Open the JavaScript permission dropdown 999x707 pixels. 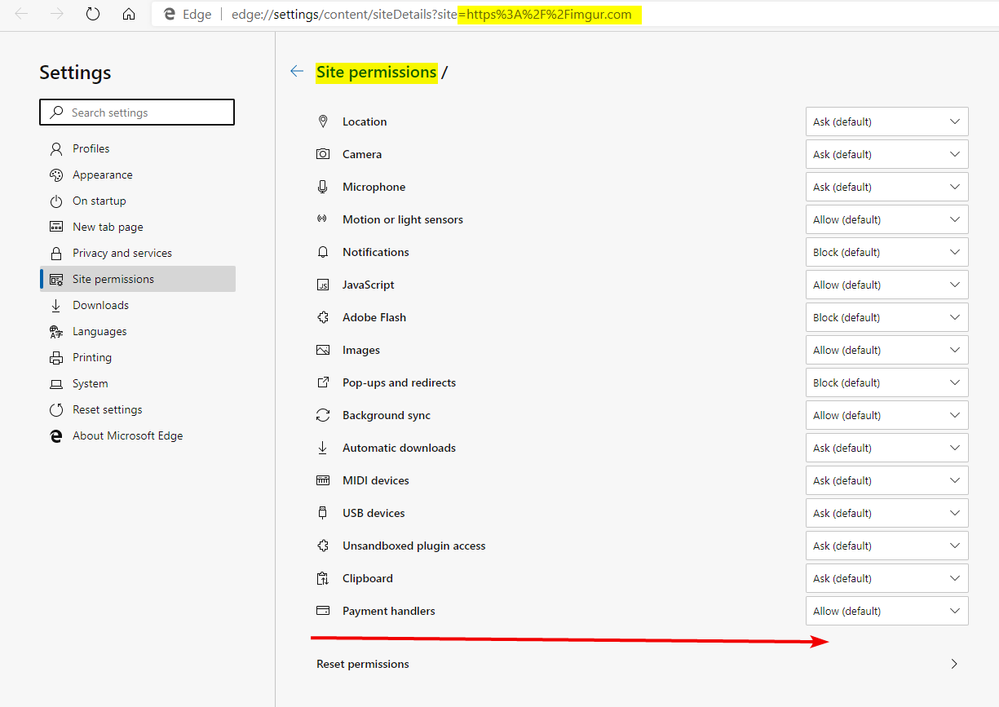click(x=887, y=285)
